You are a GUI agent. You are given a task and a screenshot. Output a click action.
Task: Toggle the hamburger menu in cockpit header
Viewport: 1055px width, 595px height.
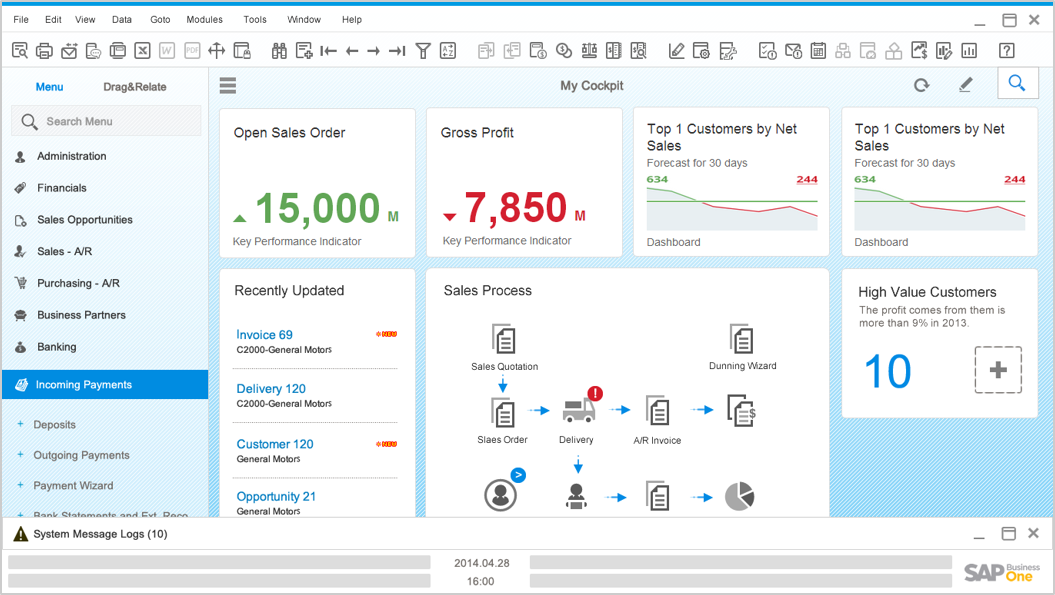[228, 86]
